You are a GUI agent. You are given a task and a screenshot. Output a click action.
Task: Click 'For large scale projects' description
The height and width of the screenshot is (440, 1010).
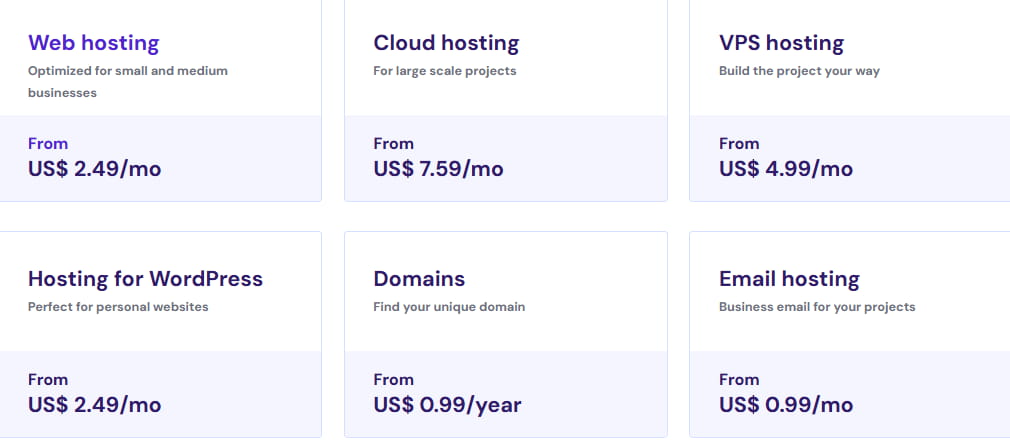pyautogui.click(x=445, y=71)
